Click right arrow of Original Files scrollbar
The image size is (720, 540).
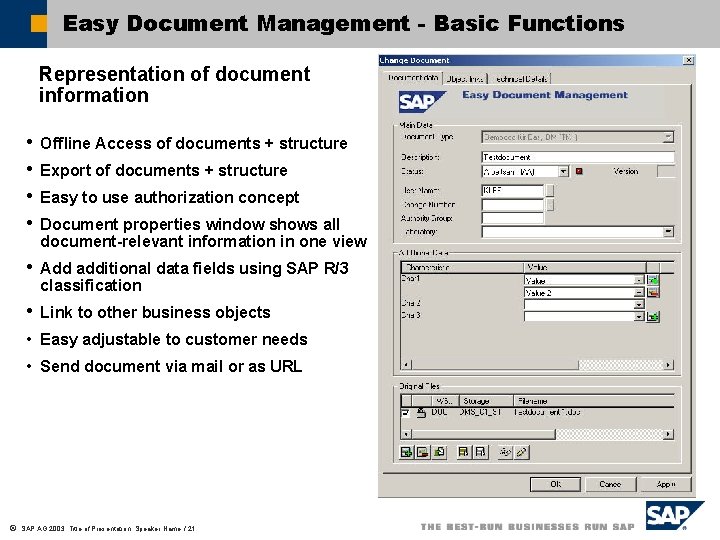point(669,433)
